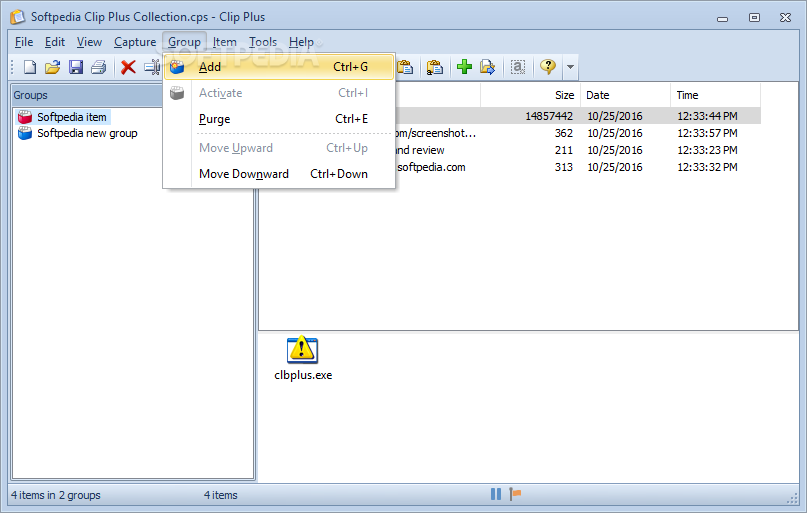Choose Purge in the Group menu
Screen dimensions: 807x513
[279, 119]
